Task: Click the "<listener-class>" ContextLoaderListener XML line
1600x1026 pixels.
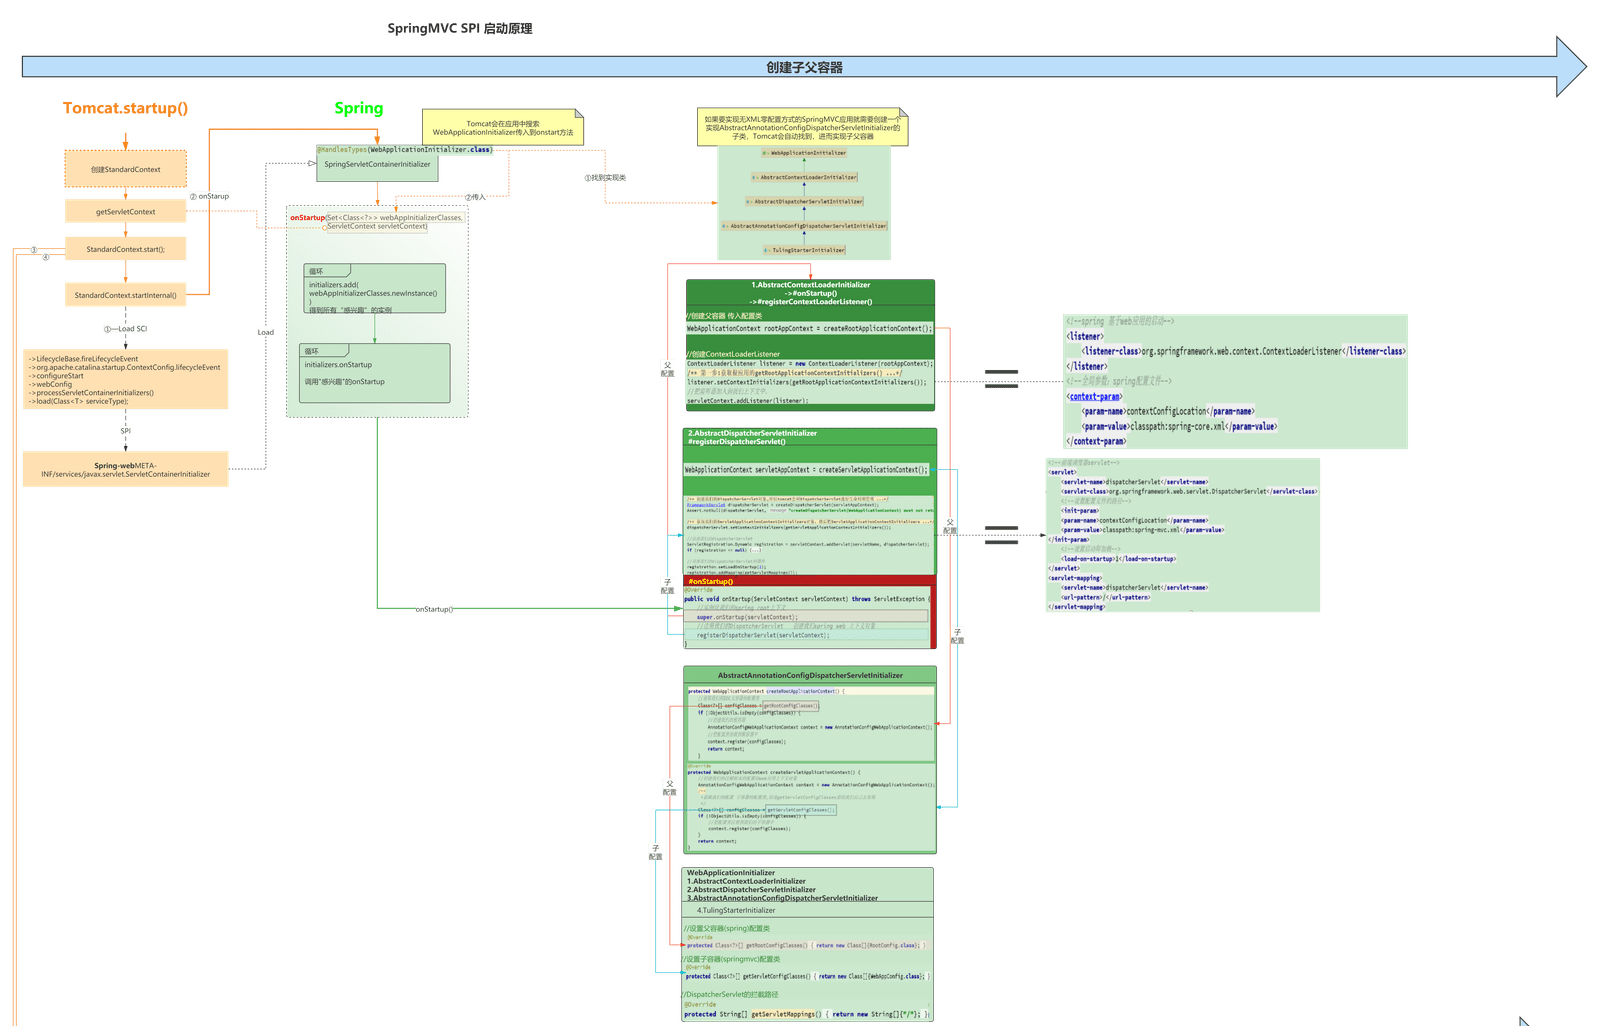Action: tap(1243, 351)
